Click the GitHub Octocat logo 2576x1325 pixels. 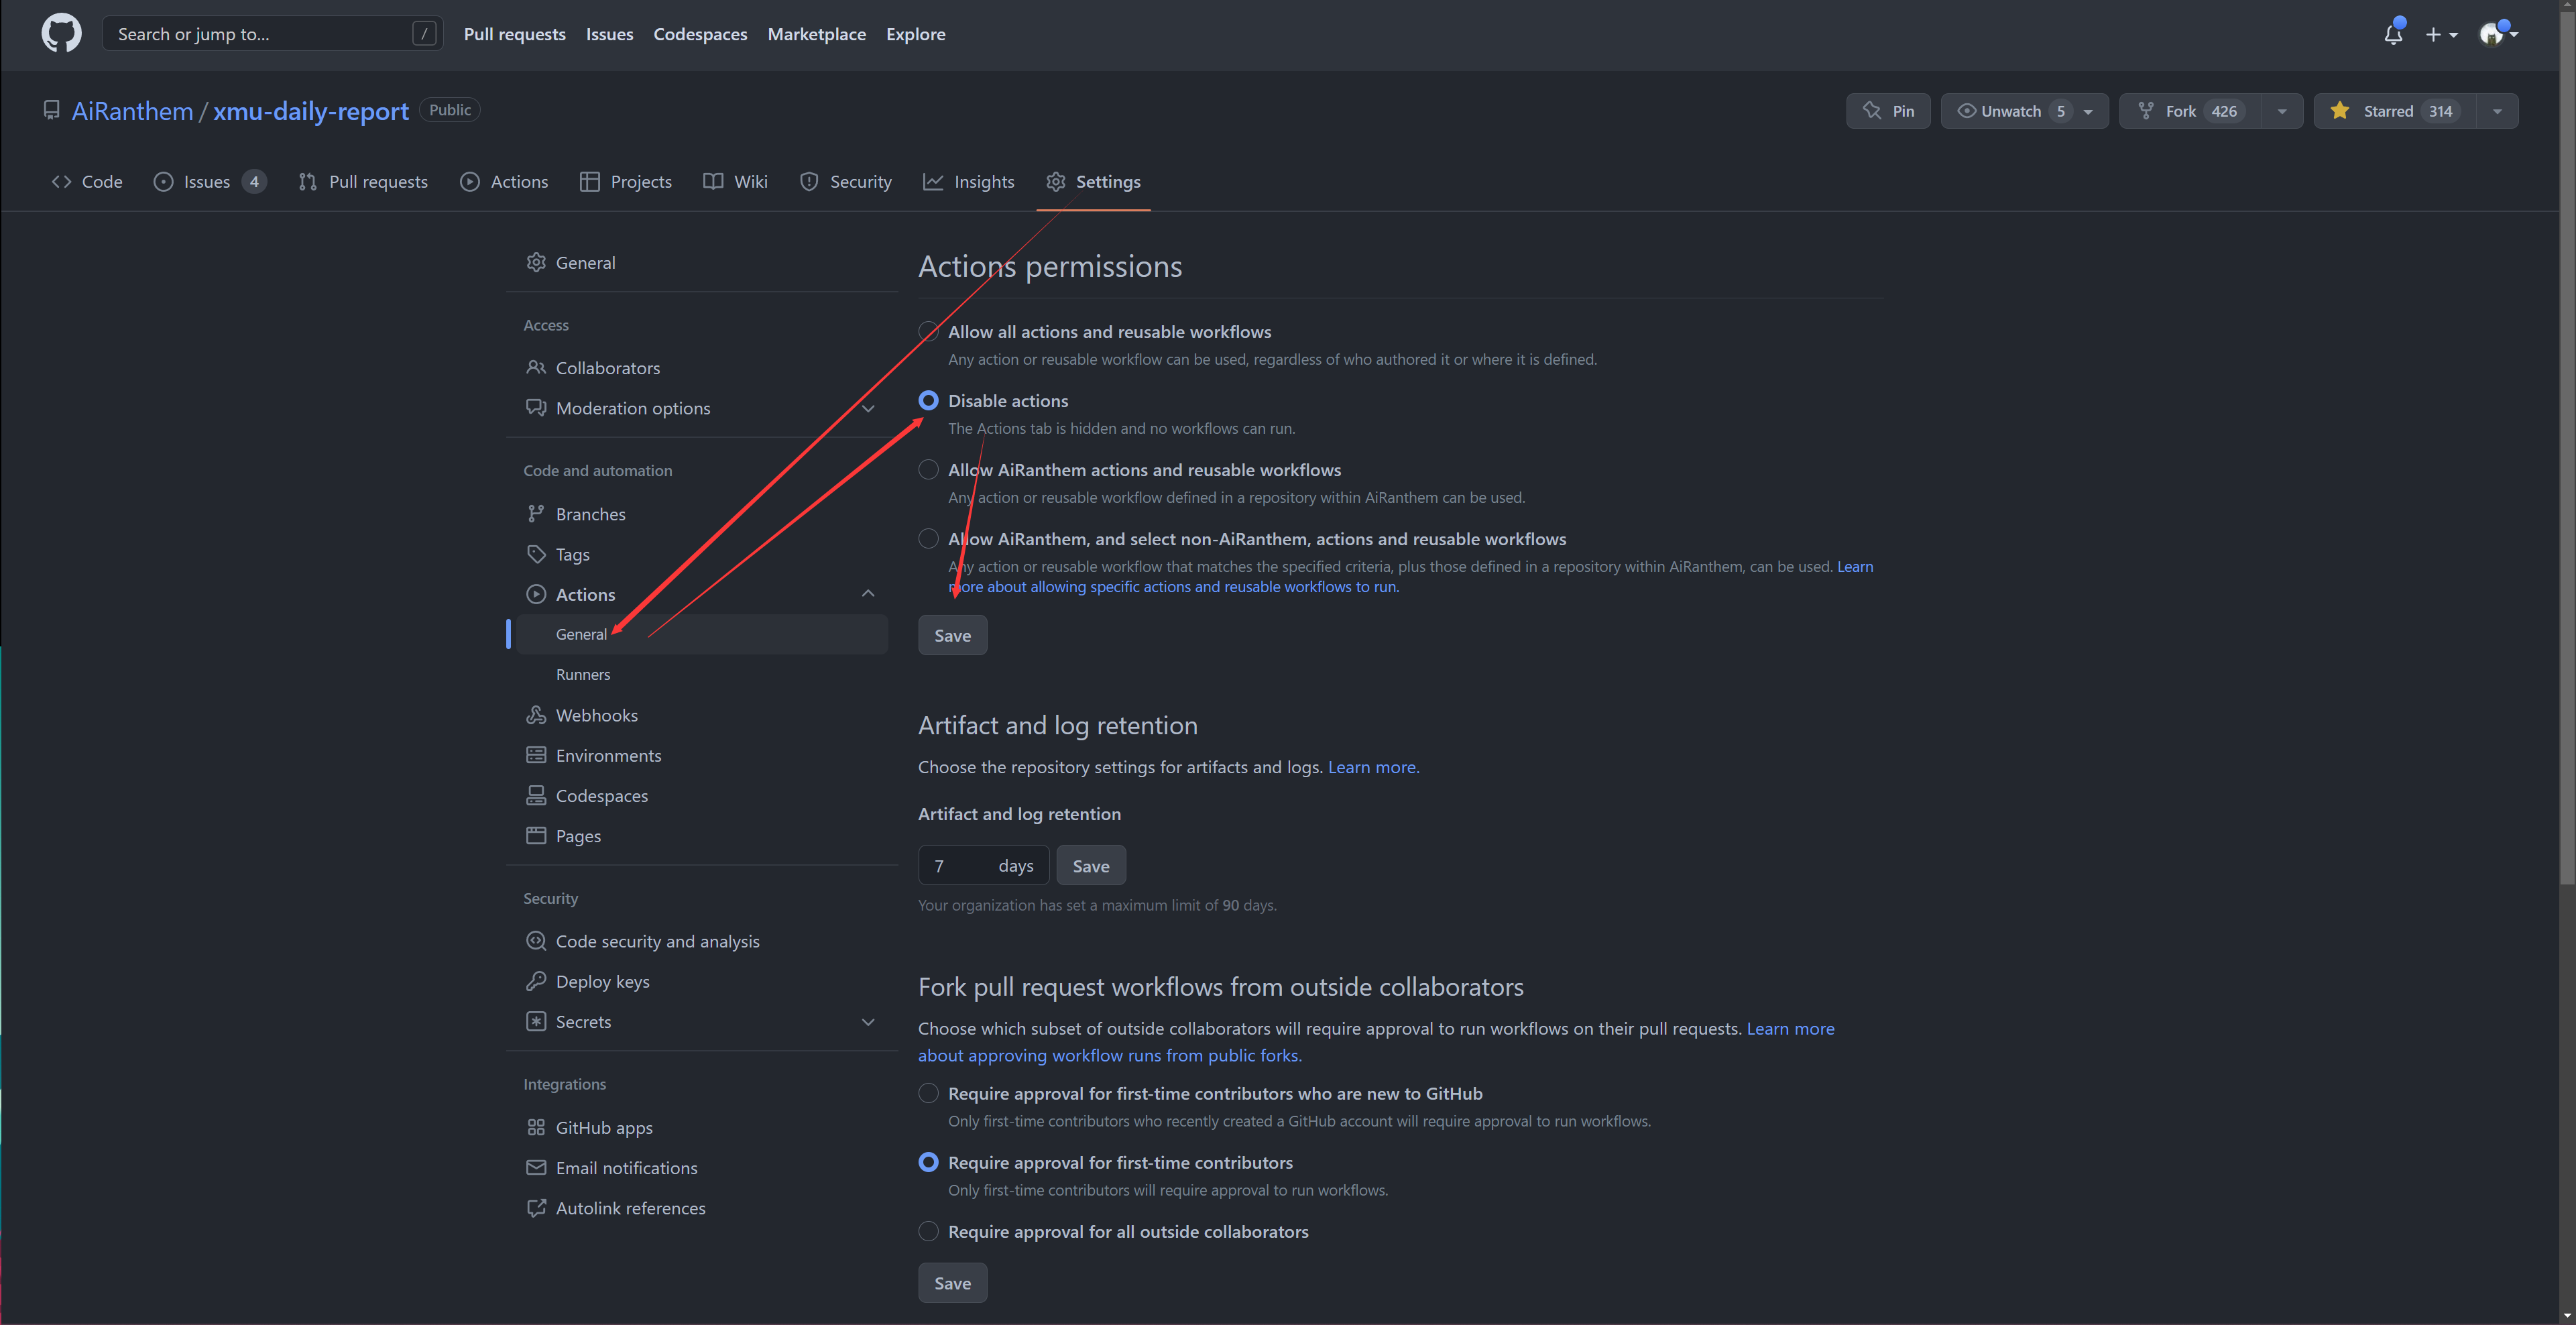(61, 33)
